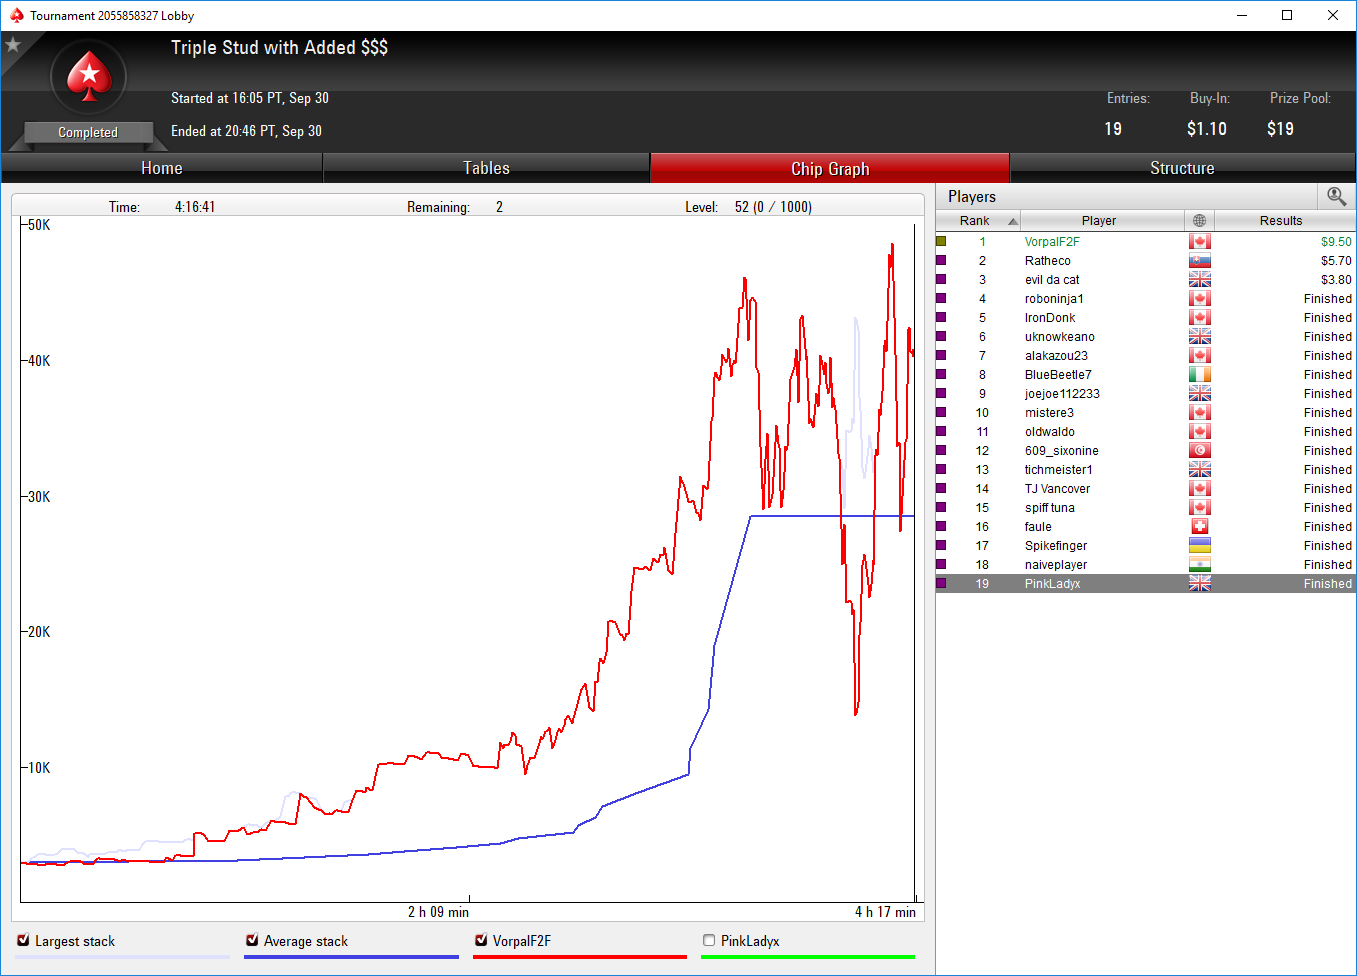Maximize the Tournament Lobby window
The image size is (1357, 976).
pyautogui.click(x=1287, y=15)
